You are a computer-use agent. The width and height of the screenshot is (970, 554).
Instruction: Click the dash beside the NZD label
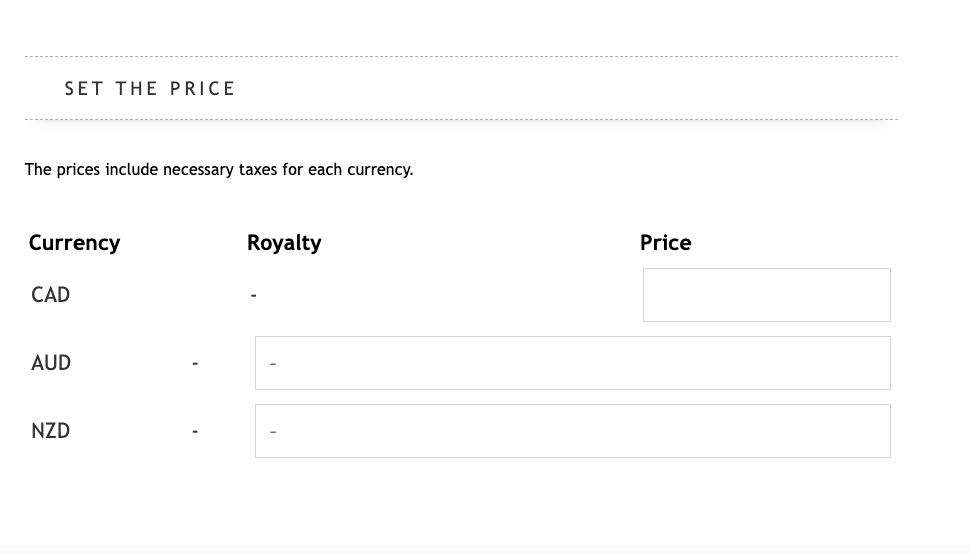[195, 432]
